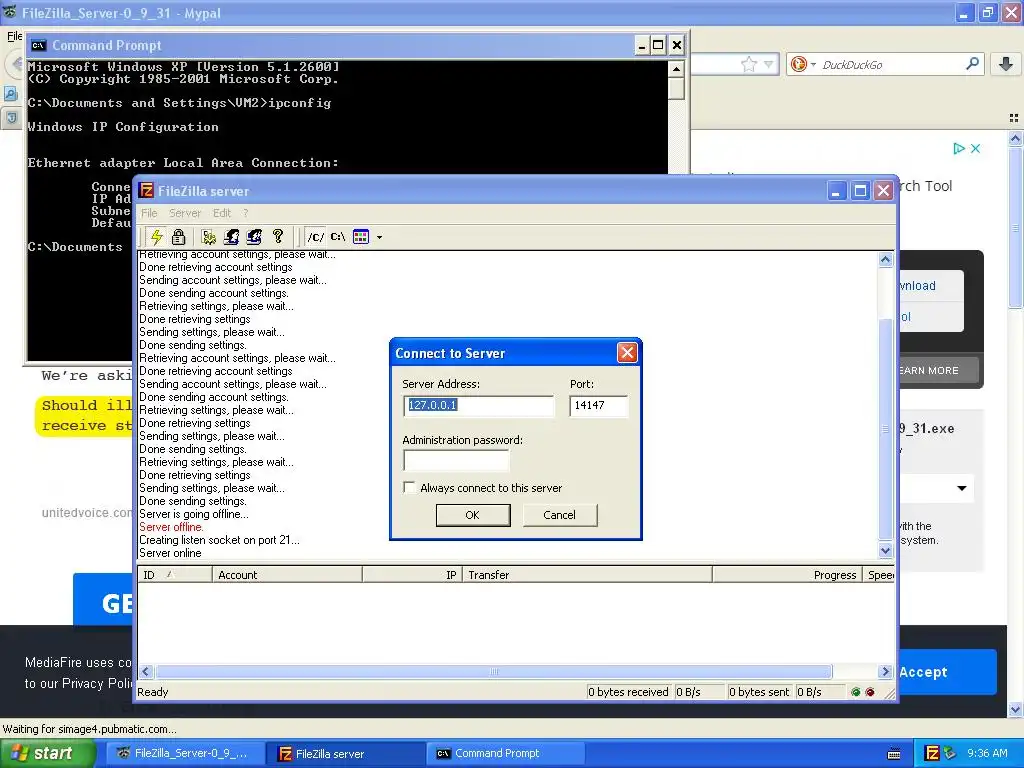The height and width of the screenshot is (768, 1024).
Task: Click the DuckDuckGo search engine icon
Action: pos(798,64)
